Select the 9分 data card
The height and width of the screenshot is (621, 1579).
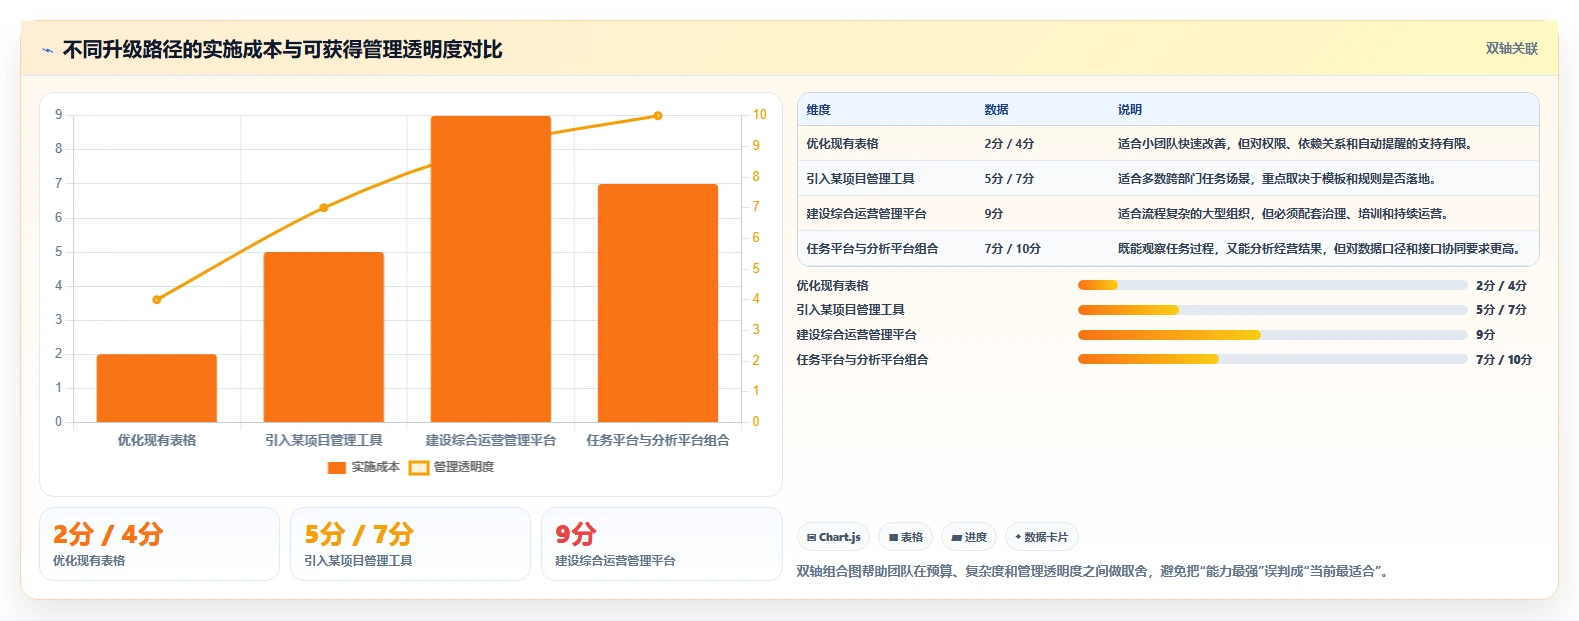click(x=661, y=544)
